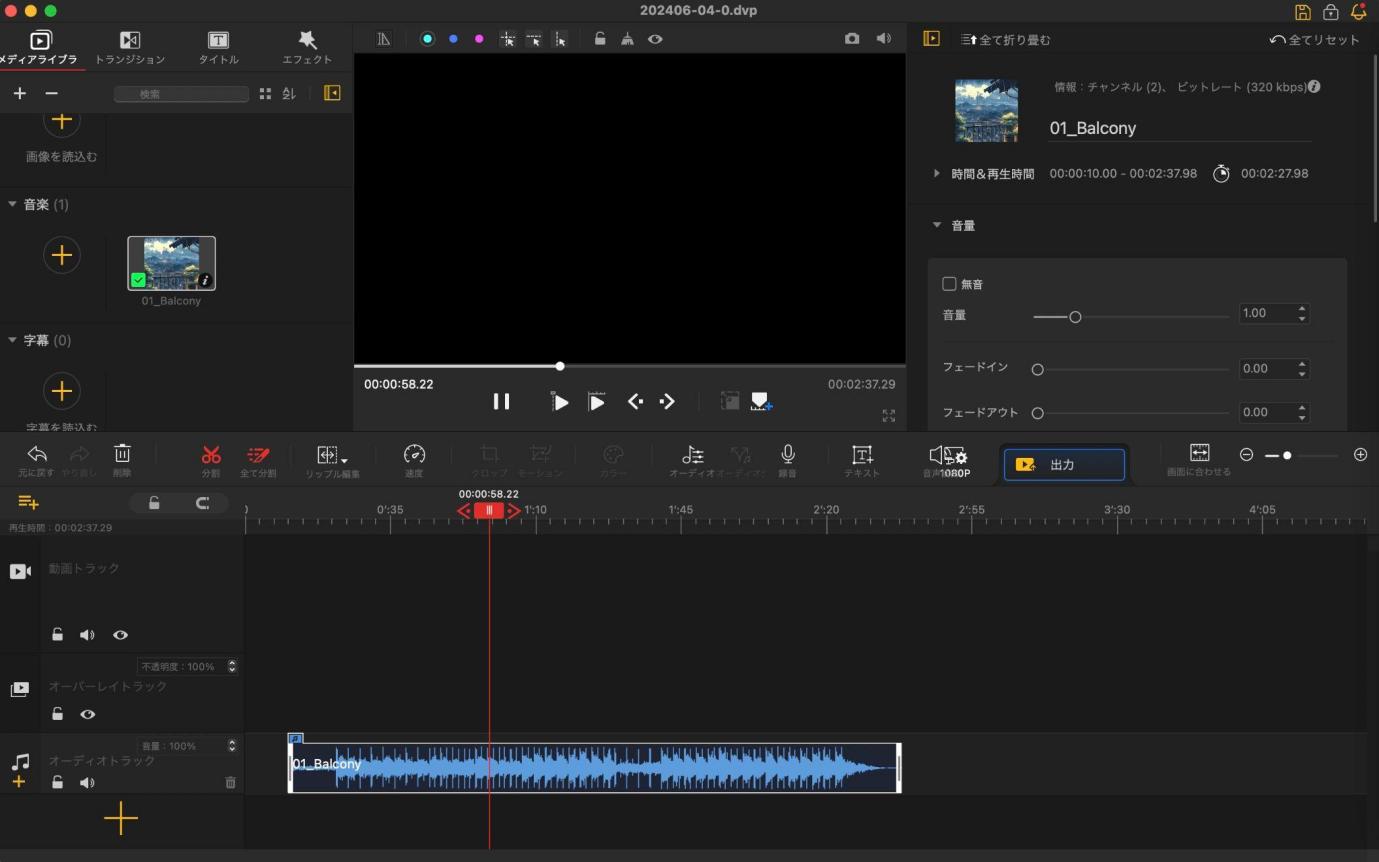Click the play-from-start preview button
The height and width of the screenshot is (862, 1379).
[560, 402]
